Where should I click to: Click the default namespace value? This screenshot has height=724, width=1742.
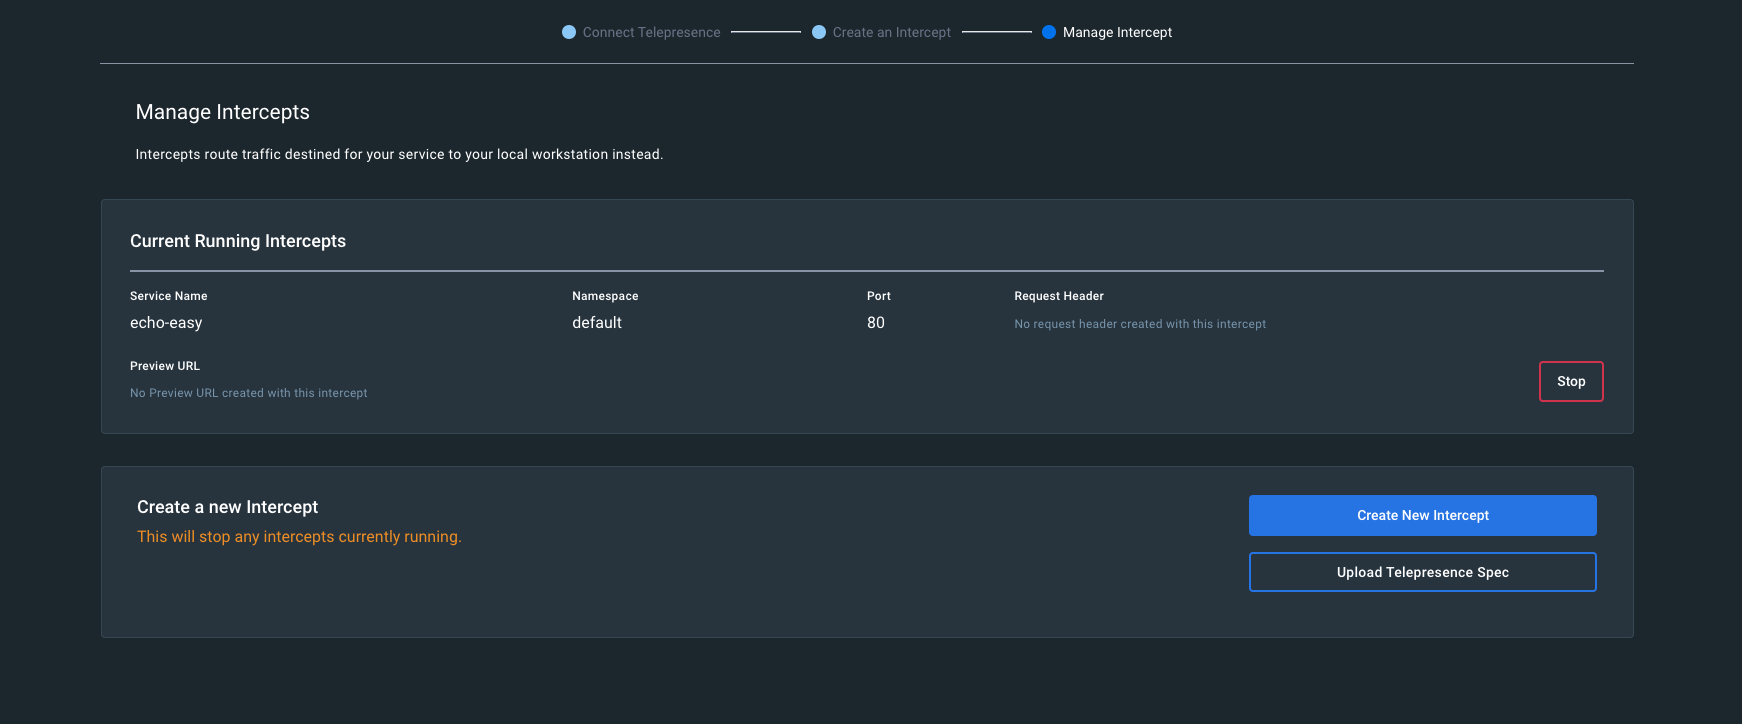pos(597,323)
